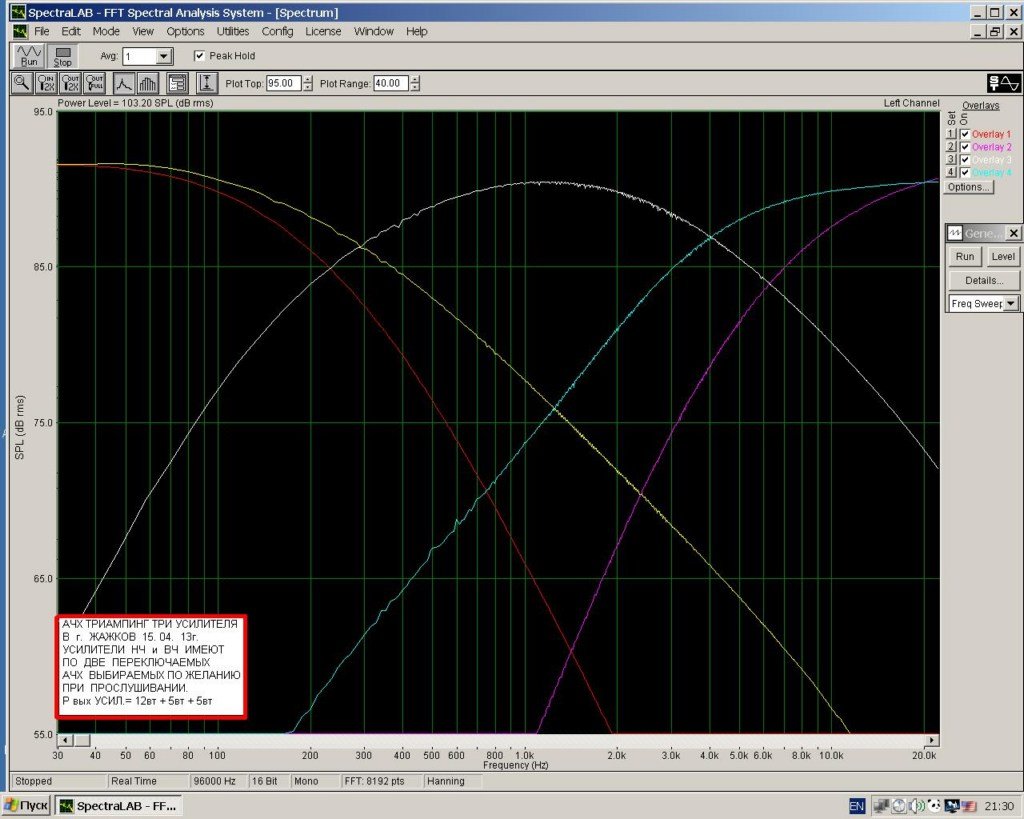The height and width of the screenshot is (819, 1024).
Task: Click the scrollbar left arrow under plot
Action: 65,740
